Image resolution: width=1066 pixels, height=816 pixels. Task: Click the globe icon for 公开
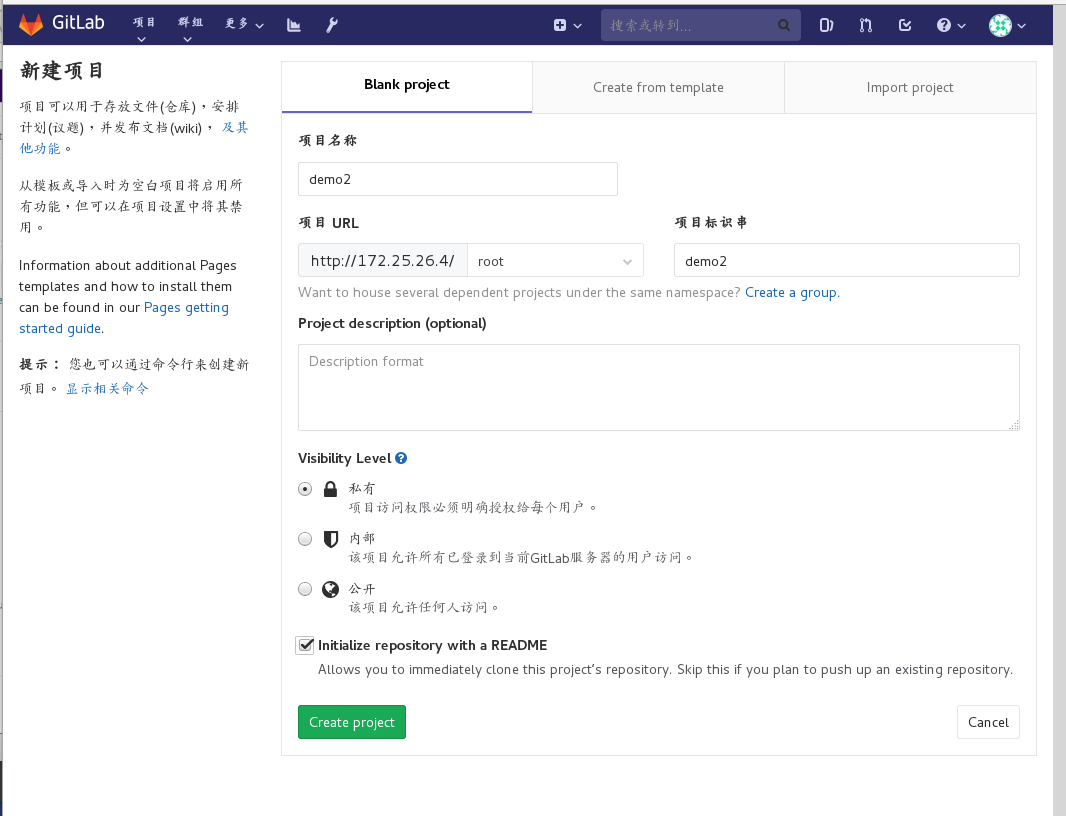tap(330, 589)
